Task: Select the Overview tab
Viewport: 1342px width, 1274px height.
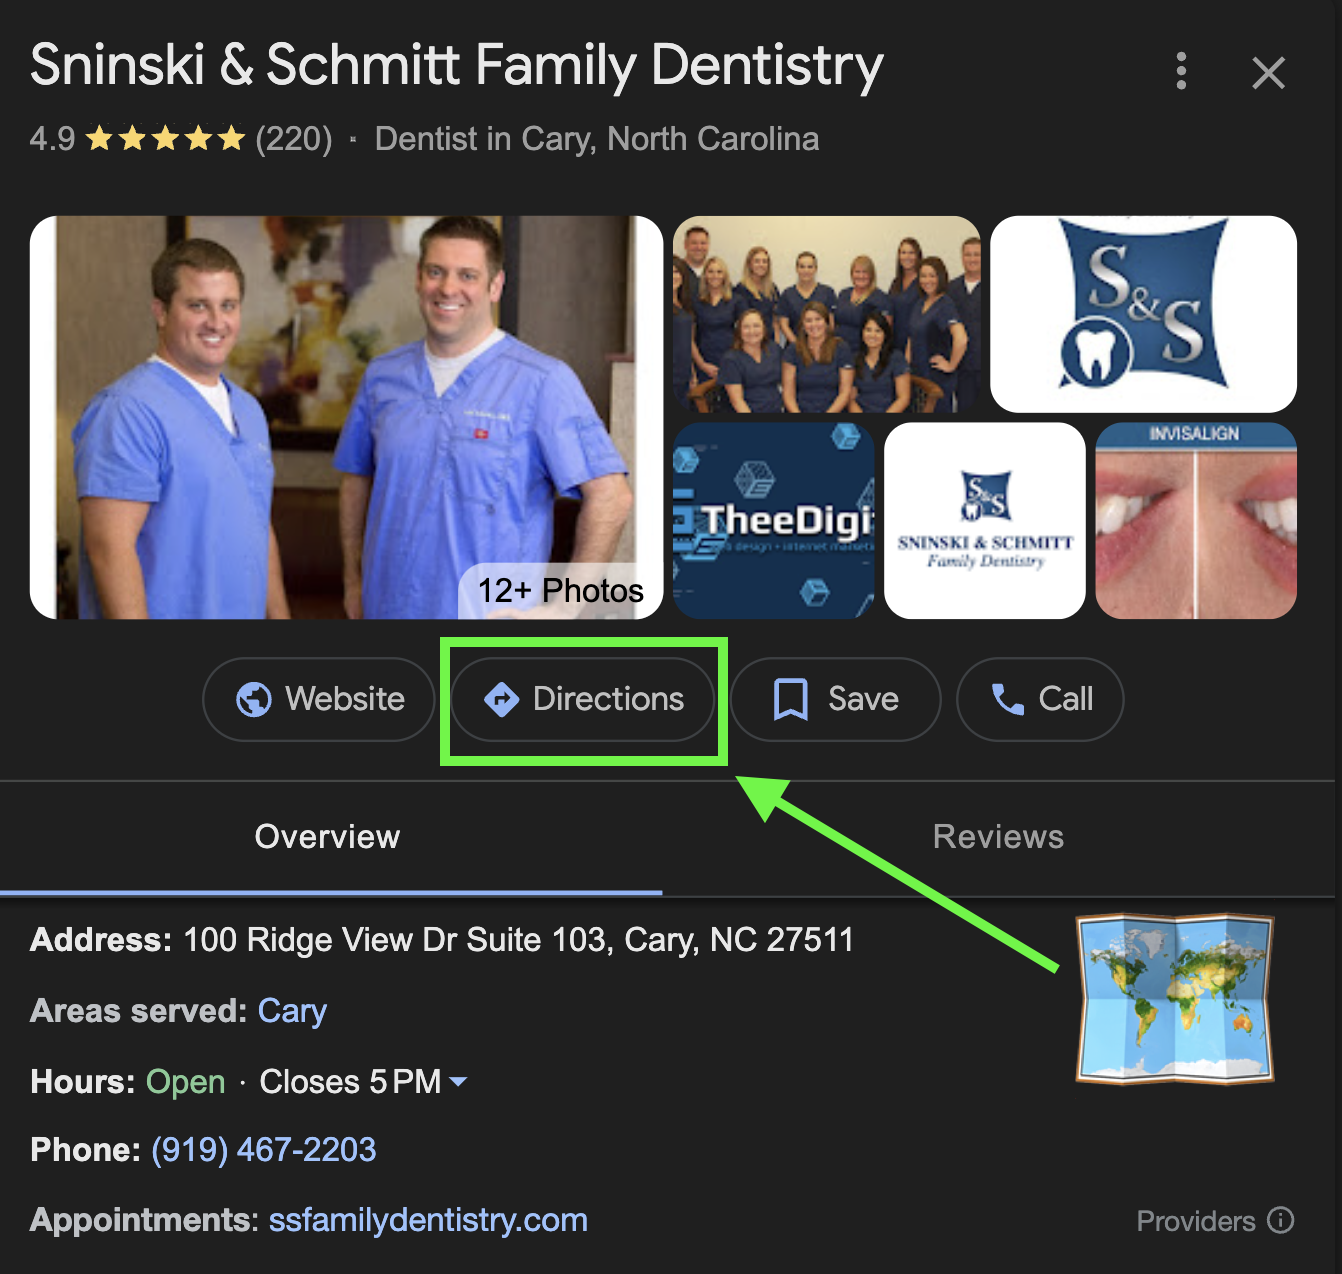Action: pos(328,837)
